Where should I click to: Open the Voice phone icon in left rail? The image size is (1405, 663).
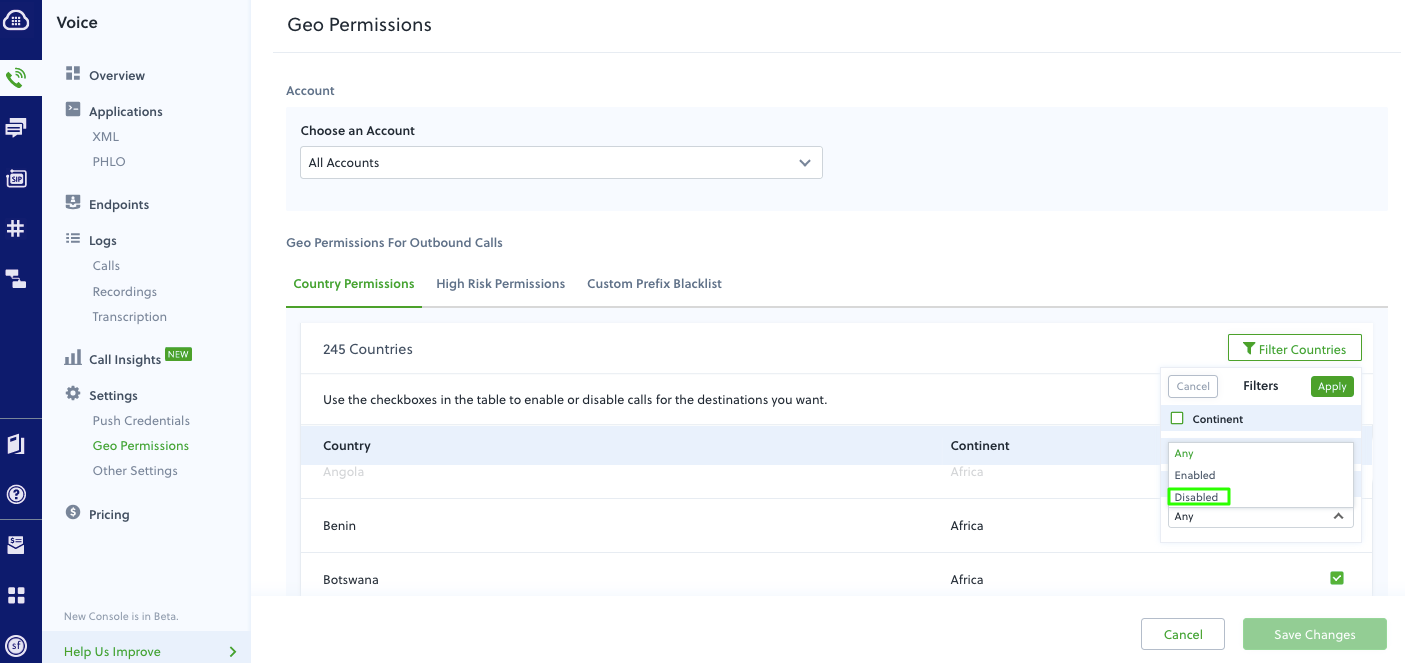[16, 77]
